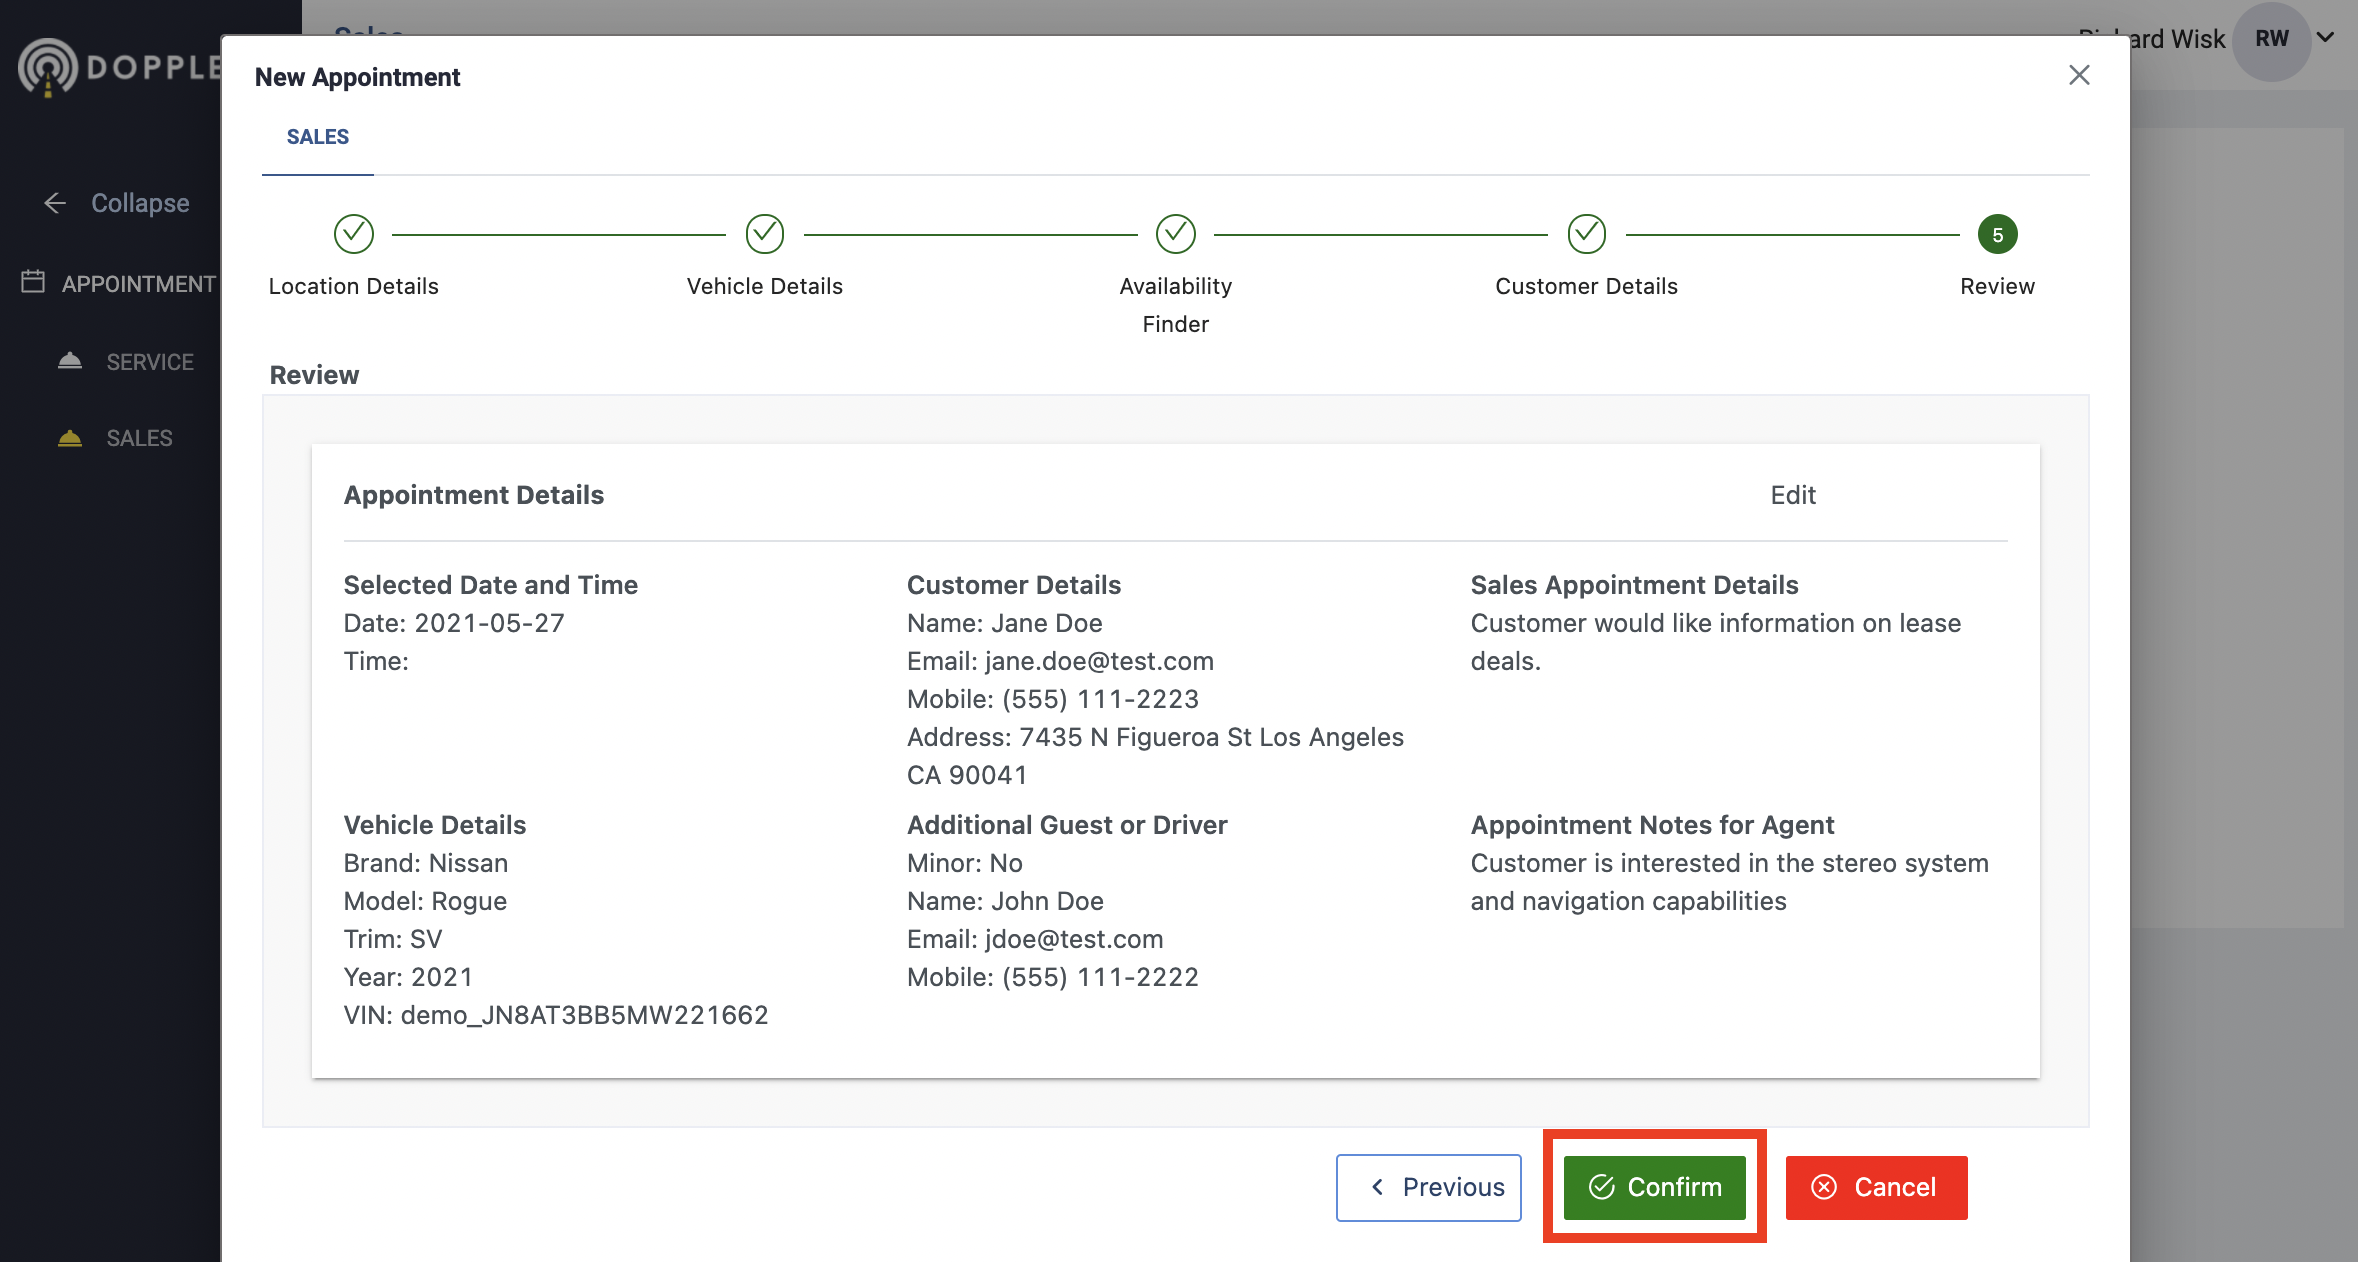This screenshot has height=1262, width=2358.
Task: Click the Appointment calendar icon
Action: 33,283
